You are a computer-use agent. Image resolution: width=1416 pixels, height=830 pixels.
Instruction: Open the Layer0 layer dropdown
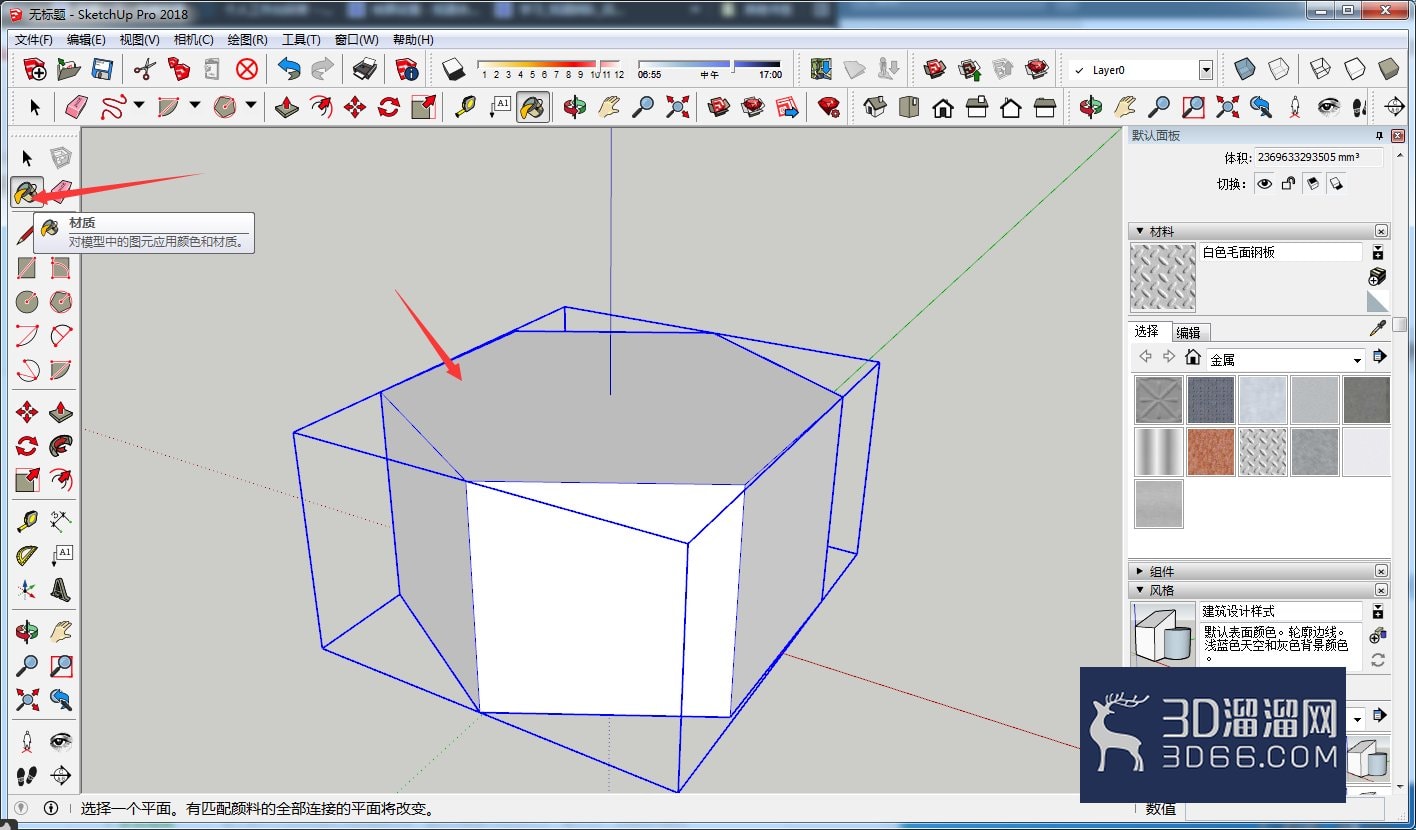tap(1205, 70)
